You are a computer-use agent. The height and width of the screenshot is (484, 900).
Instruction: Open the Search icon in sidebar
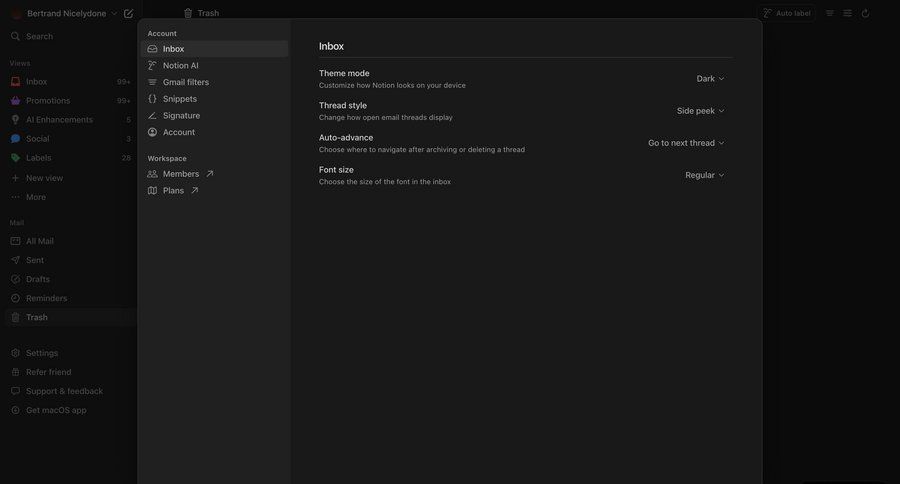point(15,36)
